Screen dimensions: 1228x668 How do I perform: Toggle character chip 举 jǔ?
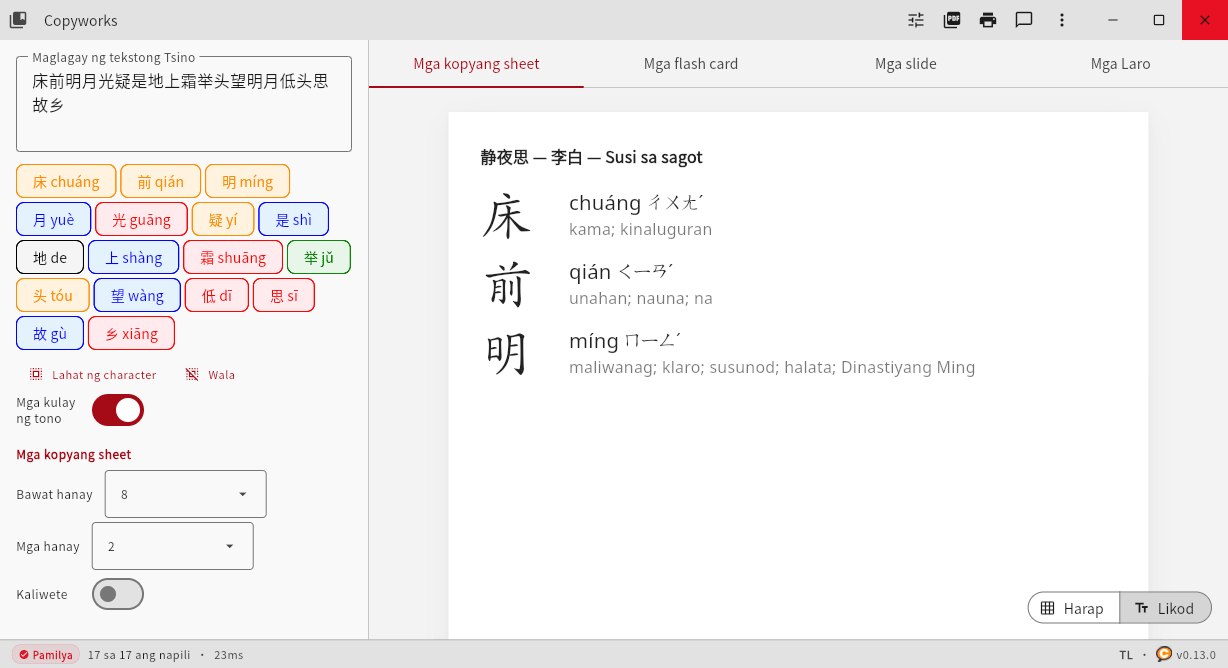(x=319, y=257)
